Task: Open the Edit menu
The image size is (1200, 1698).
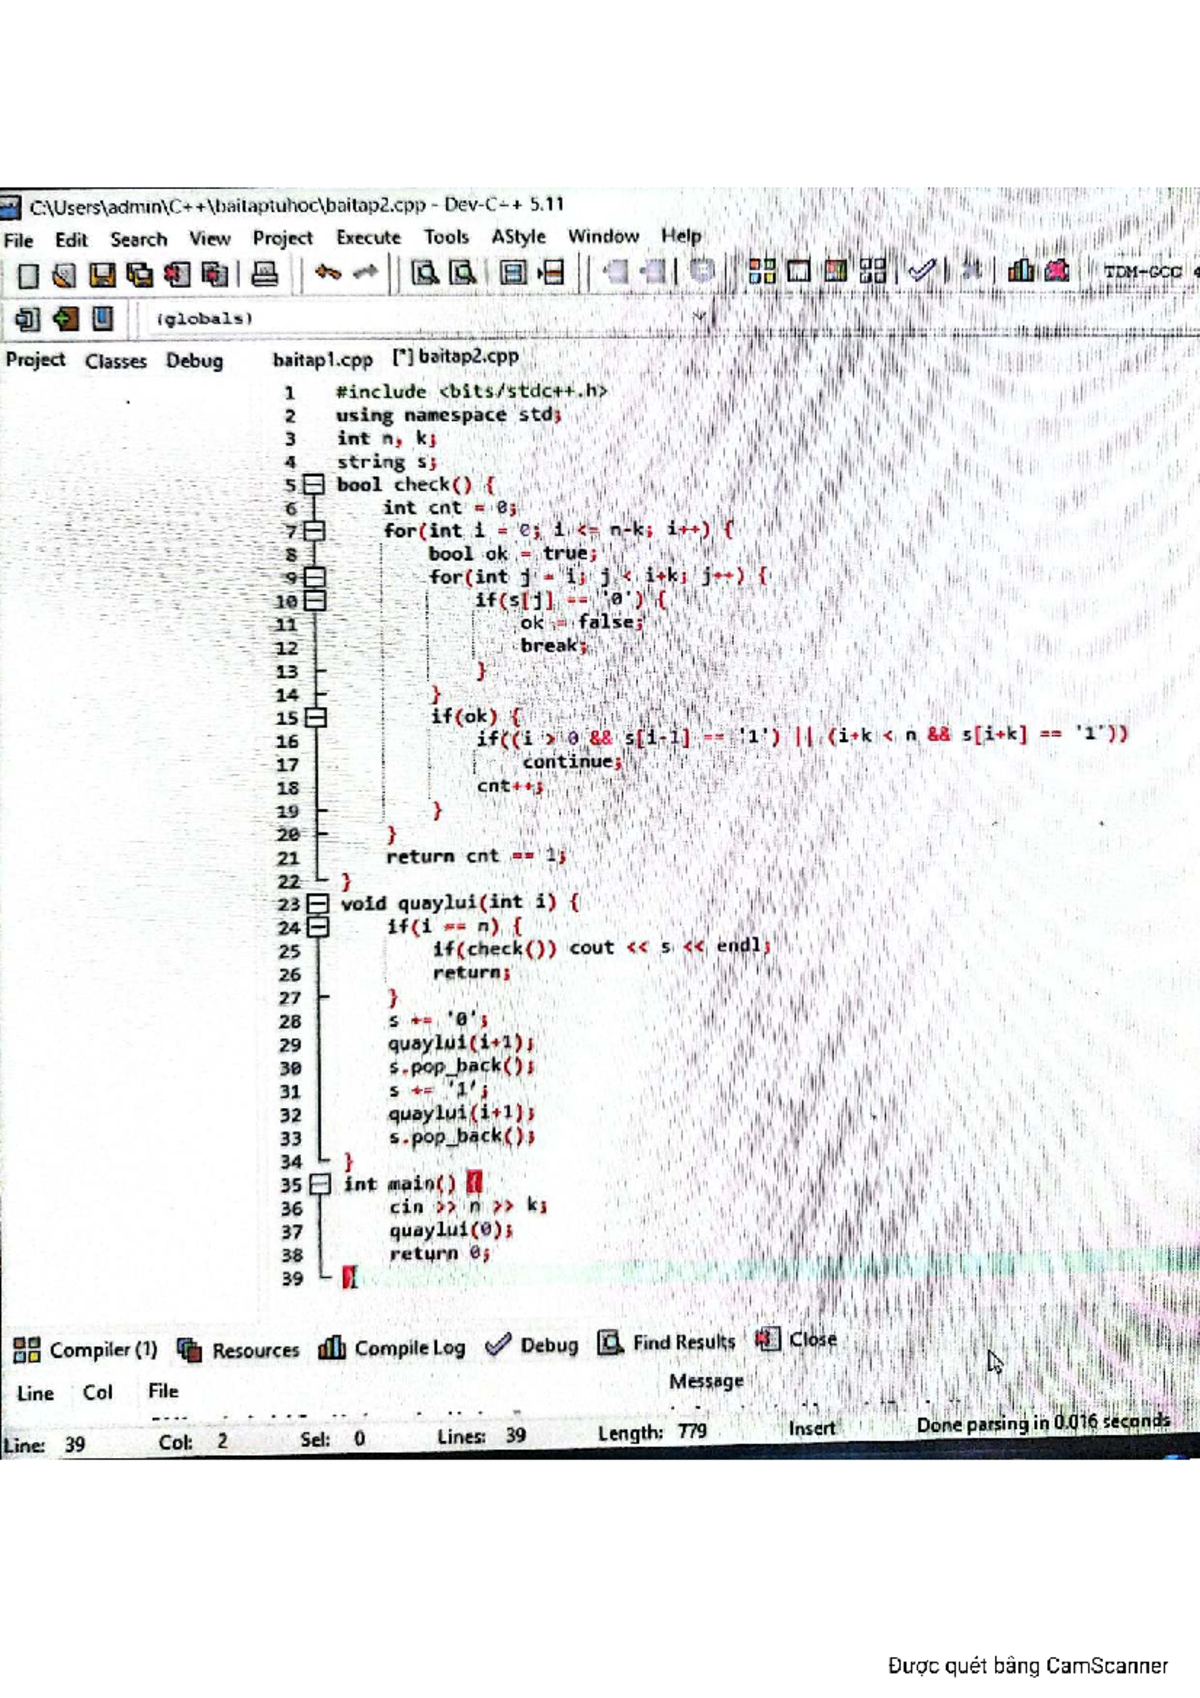Action: (x=71, y=240)
